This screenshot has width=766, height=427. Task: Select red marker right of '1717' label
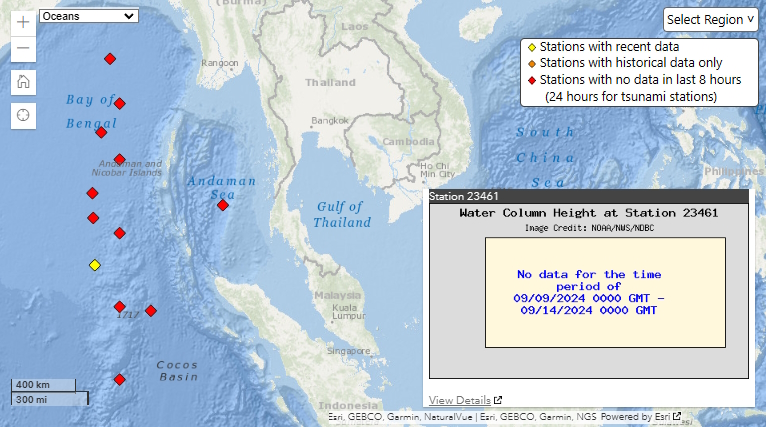coord(151,311)
